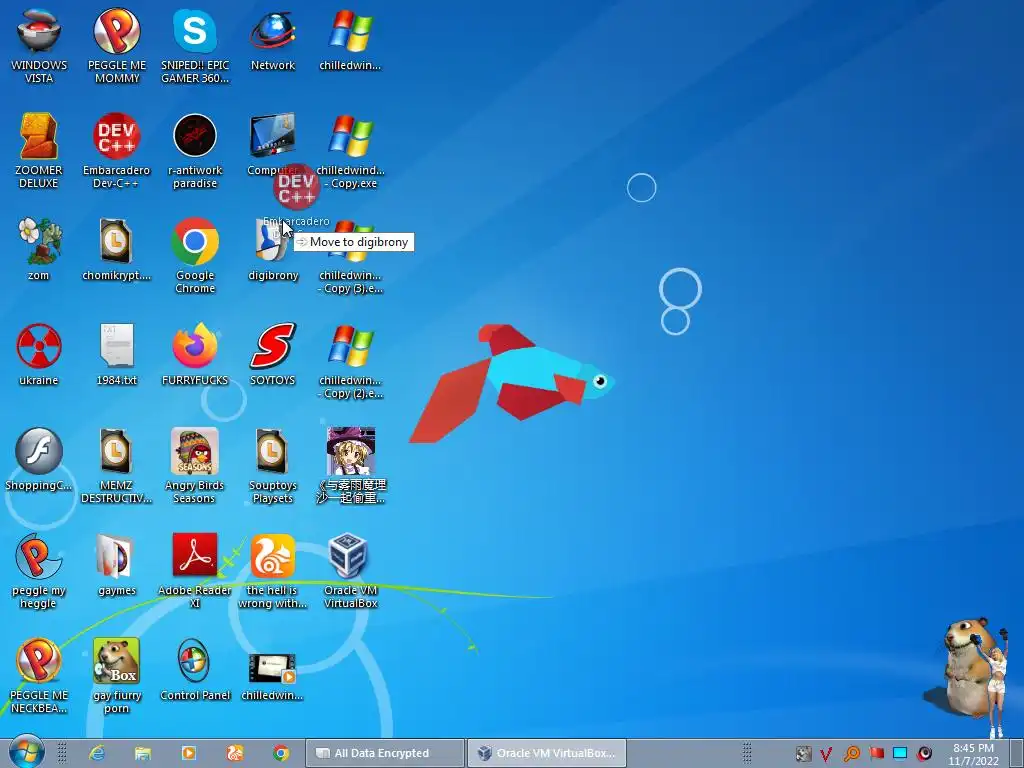This screenshot has width=1024, height=768.
Task: Click the speaker tray icon
Action: 924,754
